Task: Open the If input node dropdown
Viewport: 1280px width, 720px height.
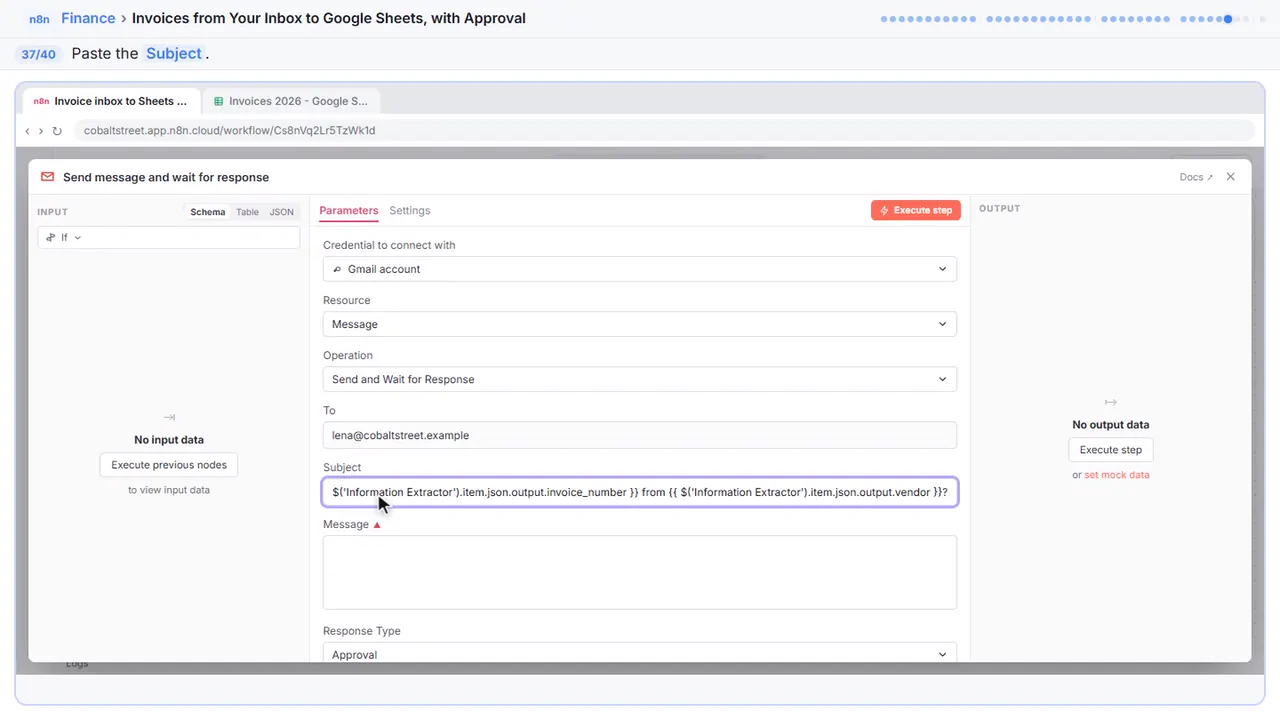Action: point(169,237)
